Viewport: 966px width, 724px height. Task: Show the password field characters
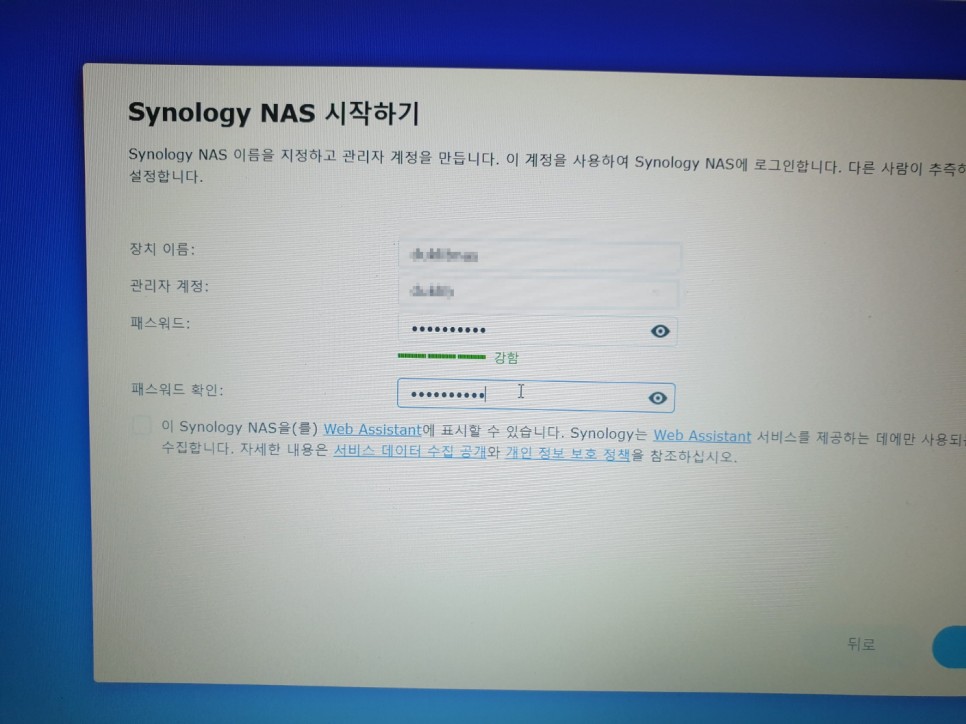660,331
